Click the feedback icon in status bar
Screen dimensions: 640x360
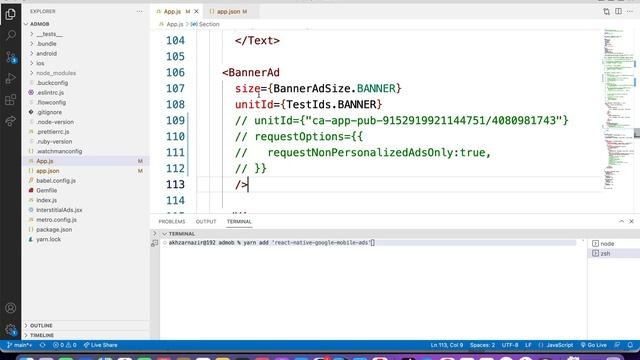(617, 345)
